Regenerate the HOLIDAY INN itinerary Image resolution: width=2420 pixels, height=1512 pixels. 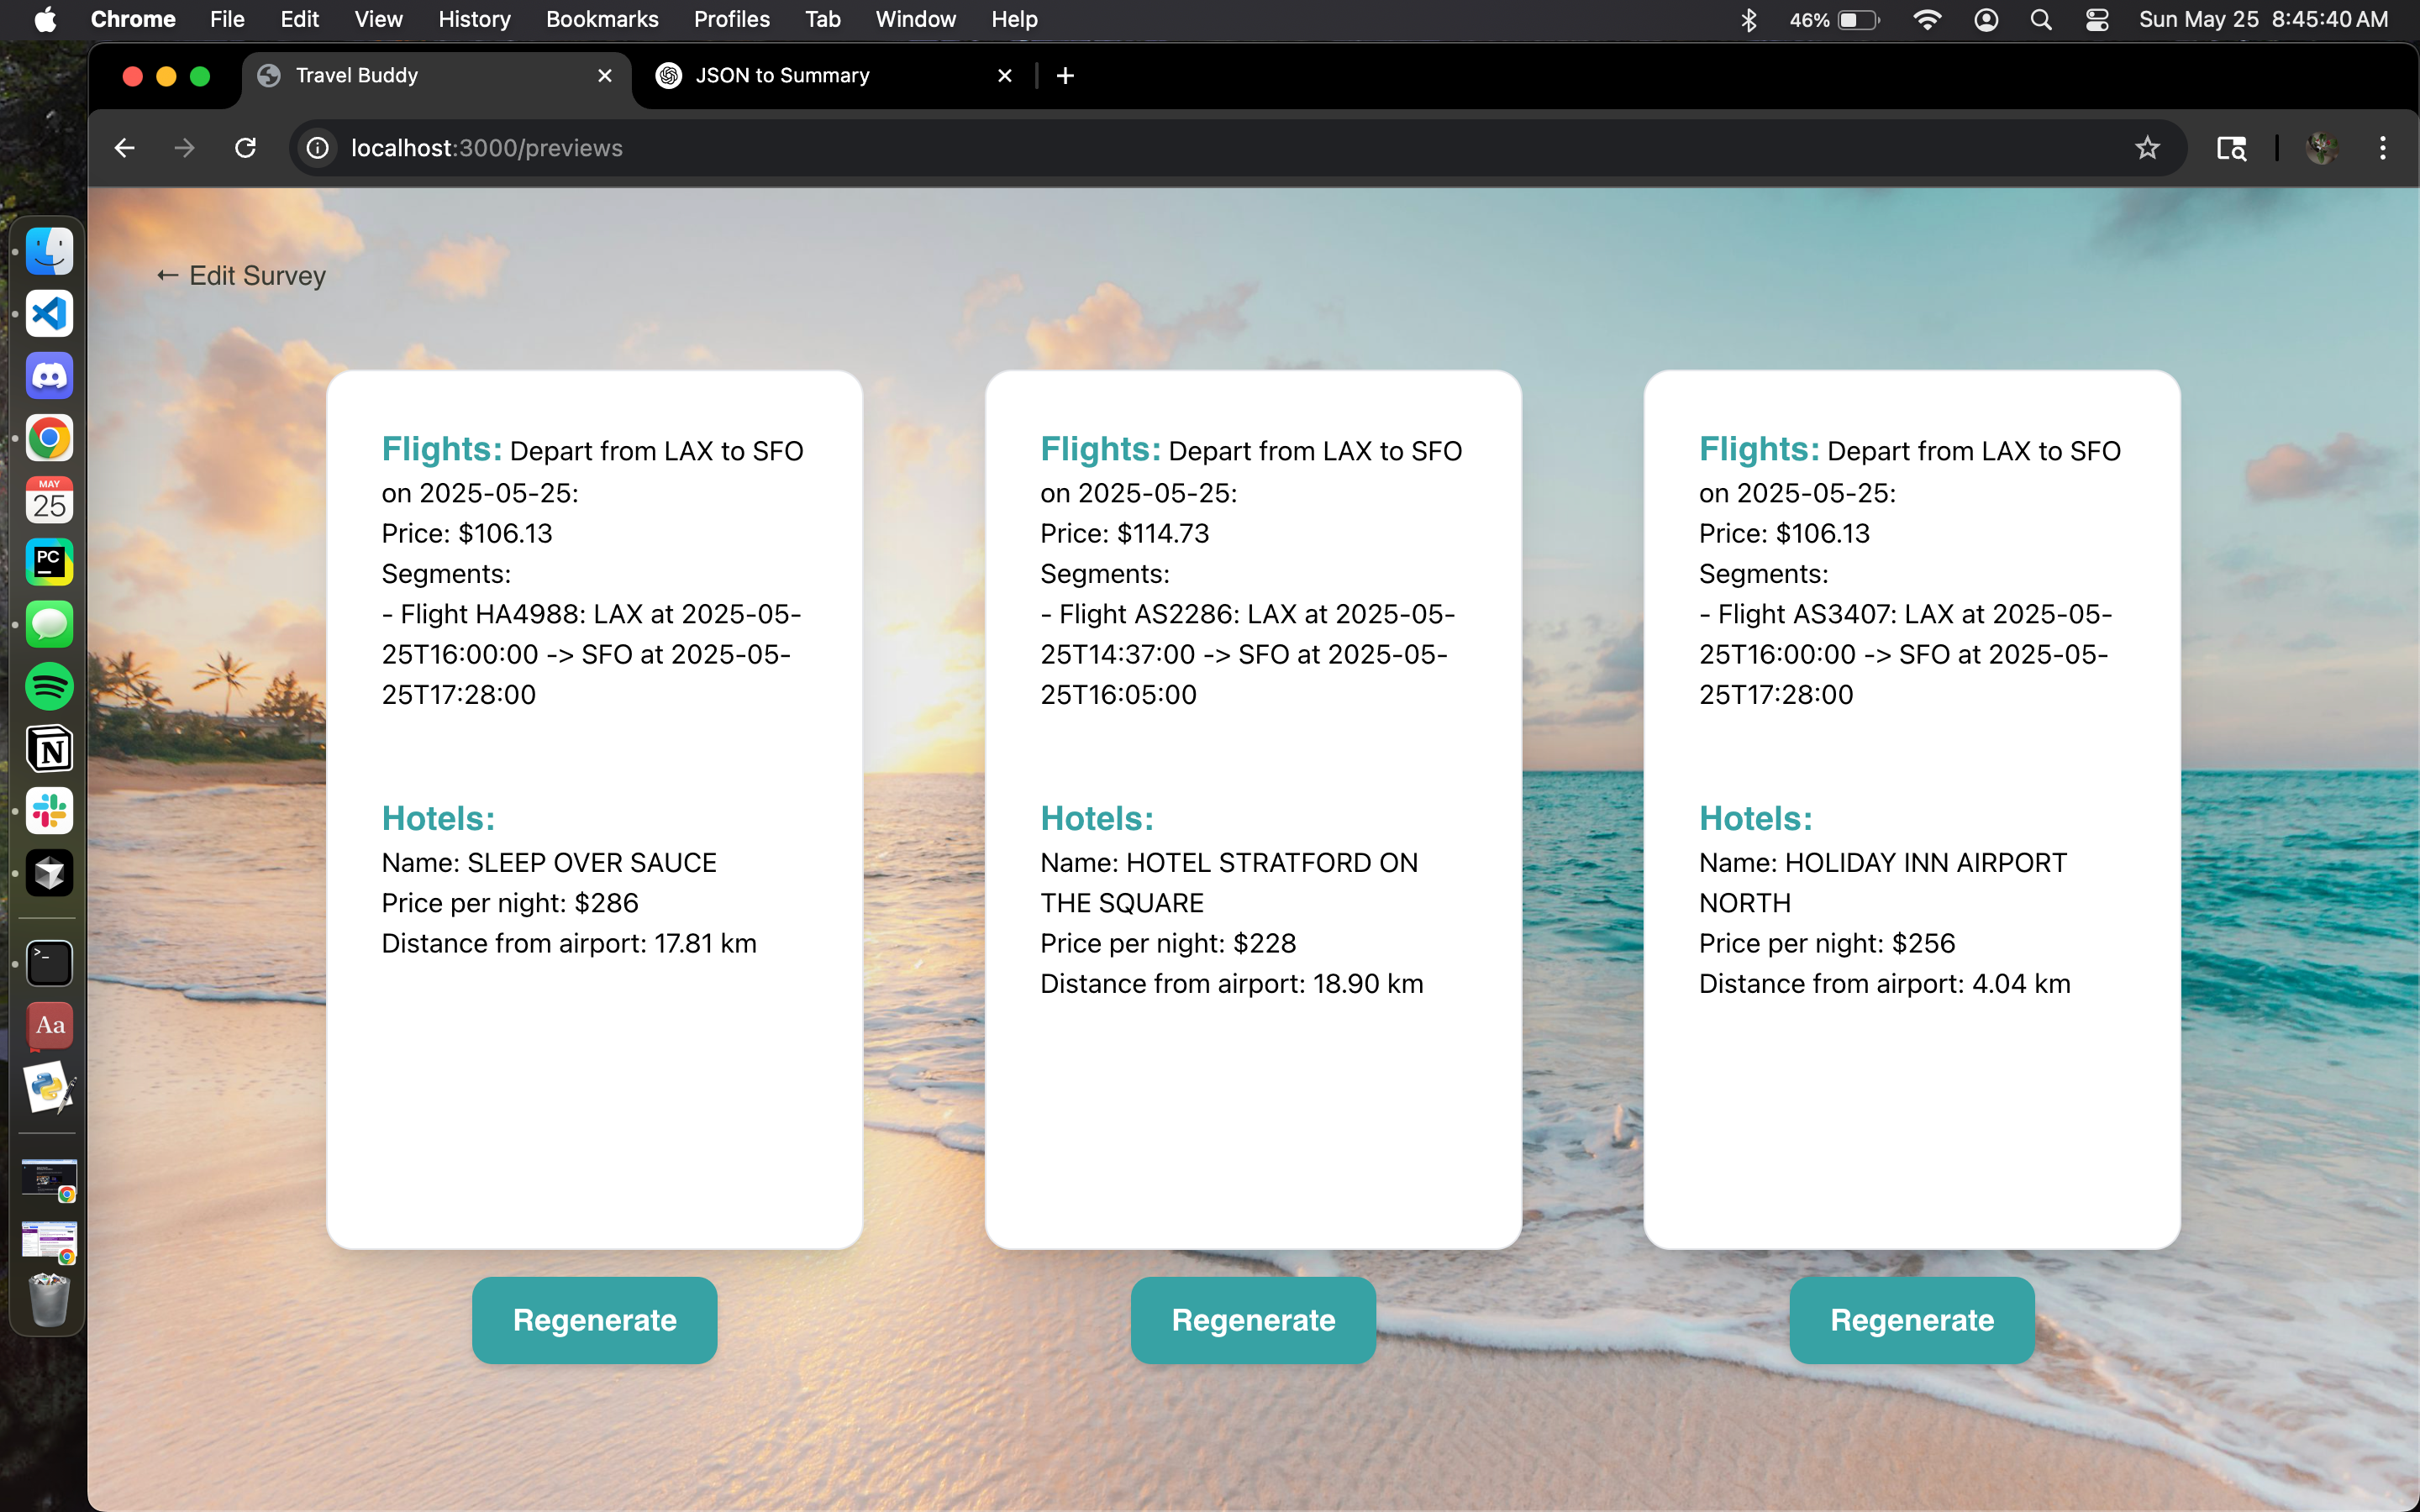pyautogui.click(x=1911, y=1320)
